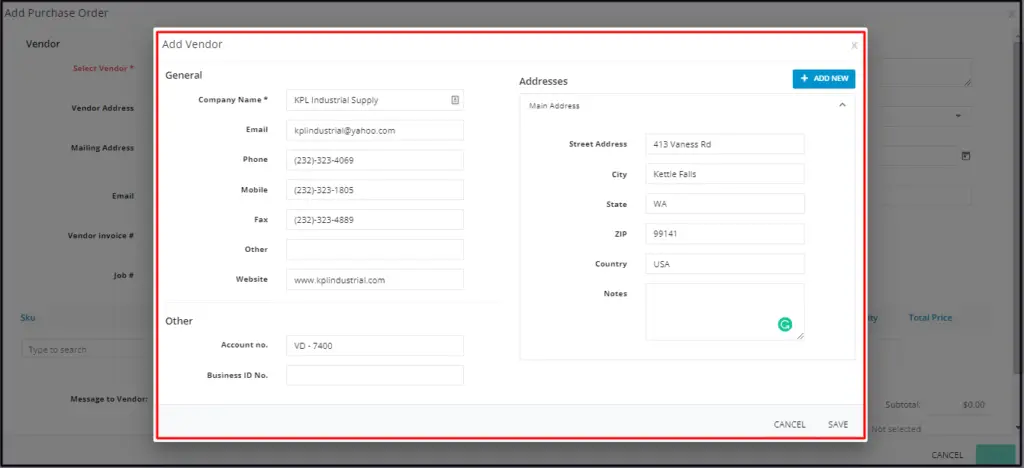Viewport: 1024px width, 468px height.
Task: Click the Phone field (232)-323-4069
Action: click(375, 160)
